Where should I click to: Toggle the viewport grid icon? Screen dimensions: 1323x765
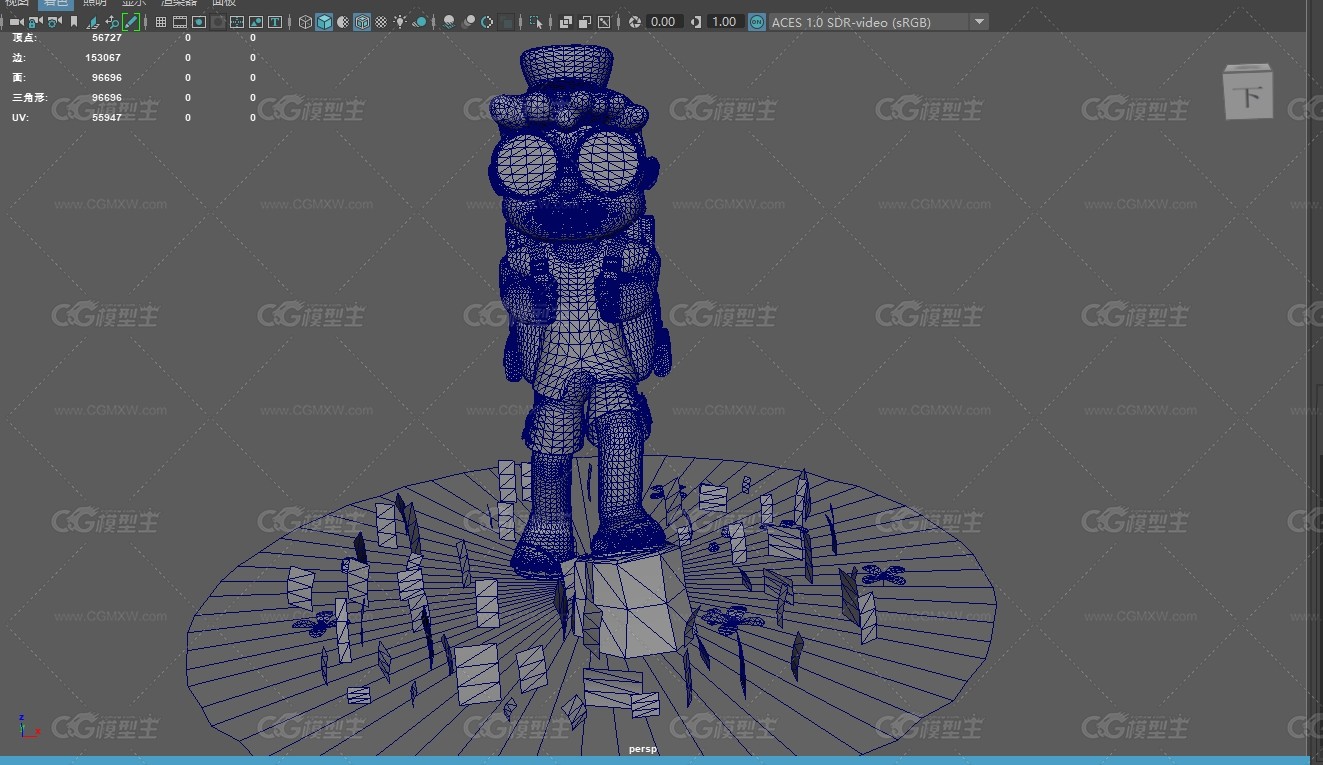pyautogui.click(x=160, y=22)
